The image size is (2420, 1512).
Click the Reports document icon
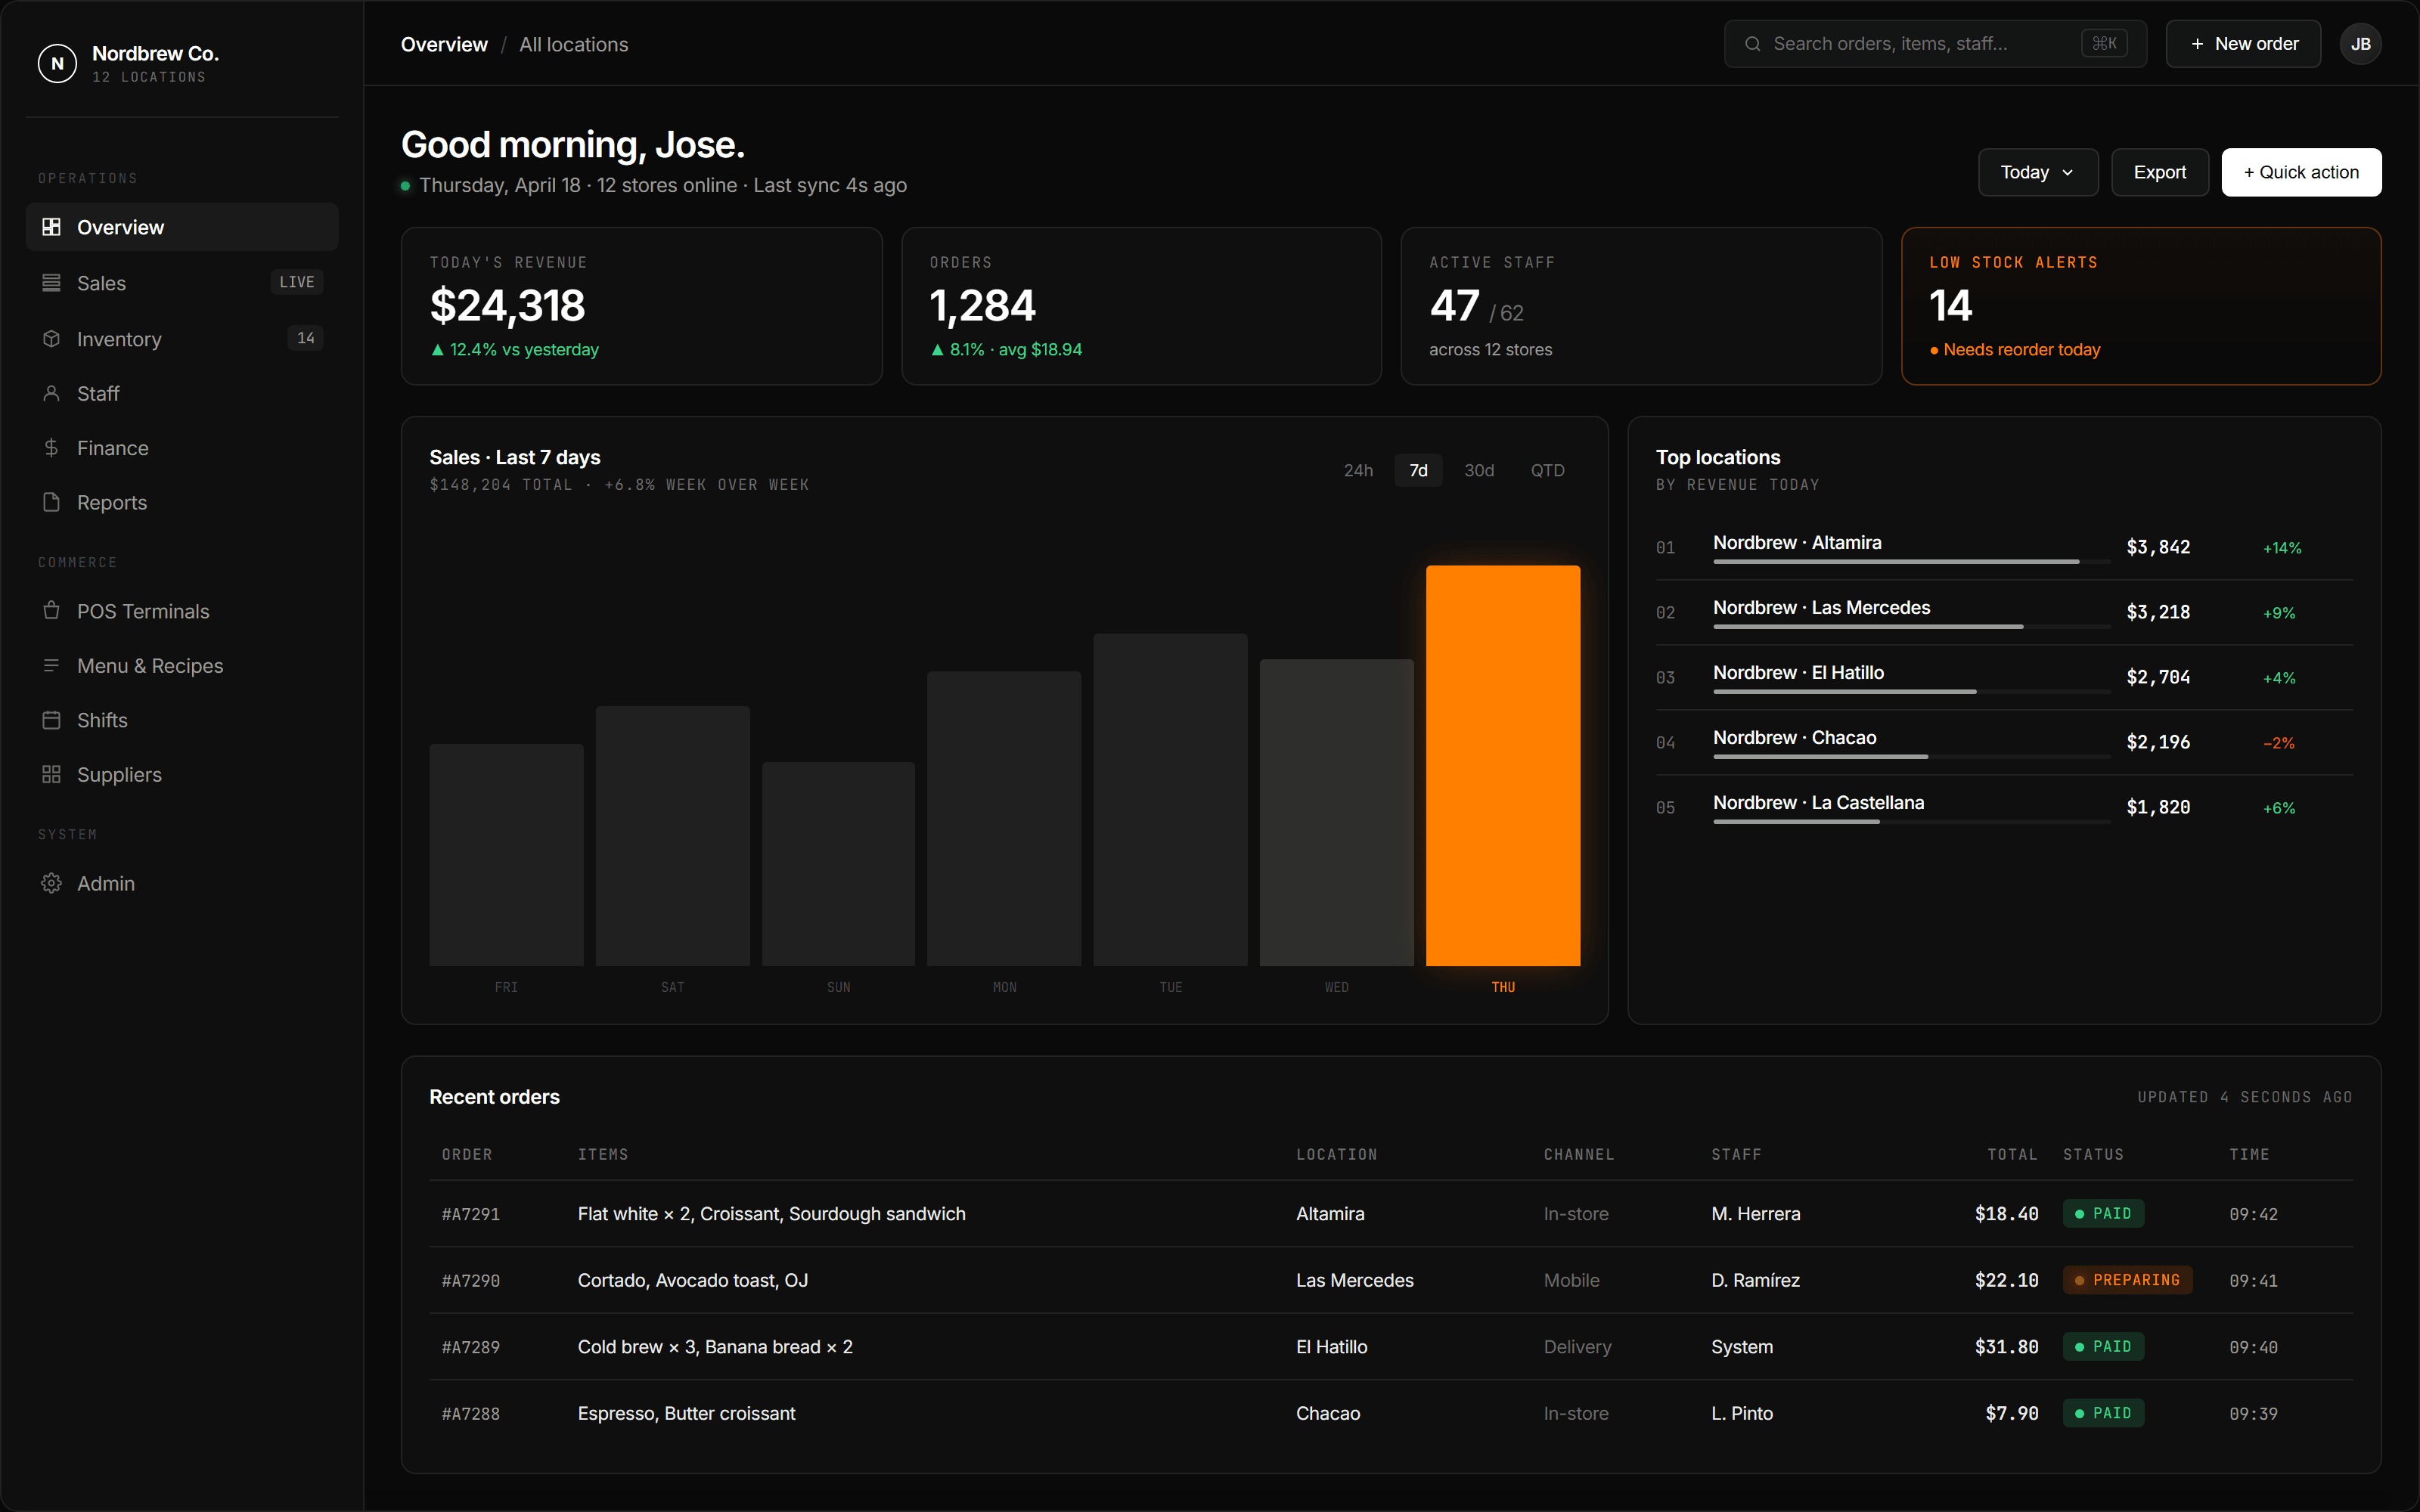coord(51,502)
